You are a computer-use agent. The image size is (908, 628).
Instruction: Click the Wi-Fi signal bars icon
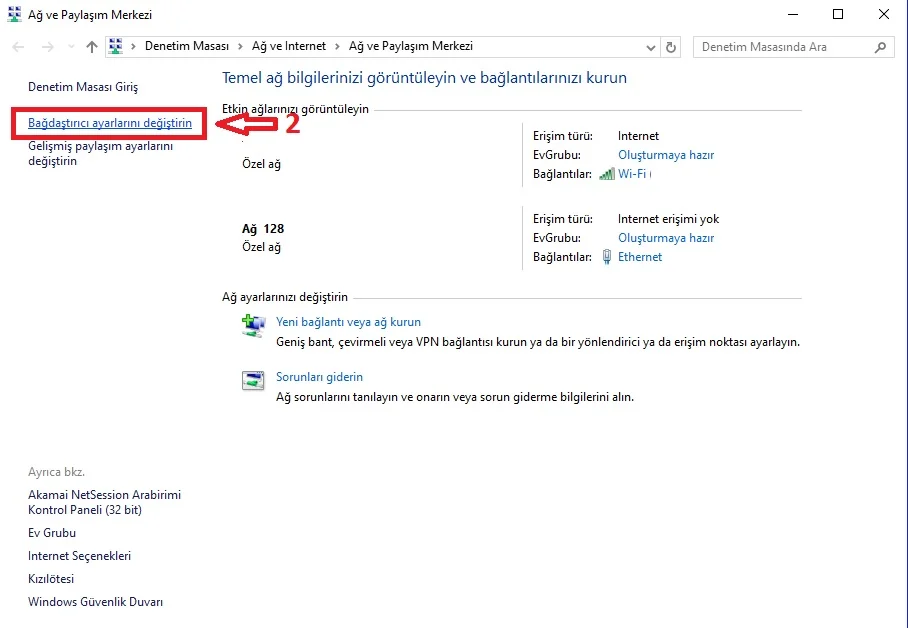pos(606,174)
